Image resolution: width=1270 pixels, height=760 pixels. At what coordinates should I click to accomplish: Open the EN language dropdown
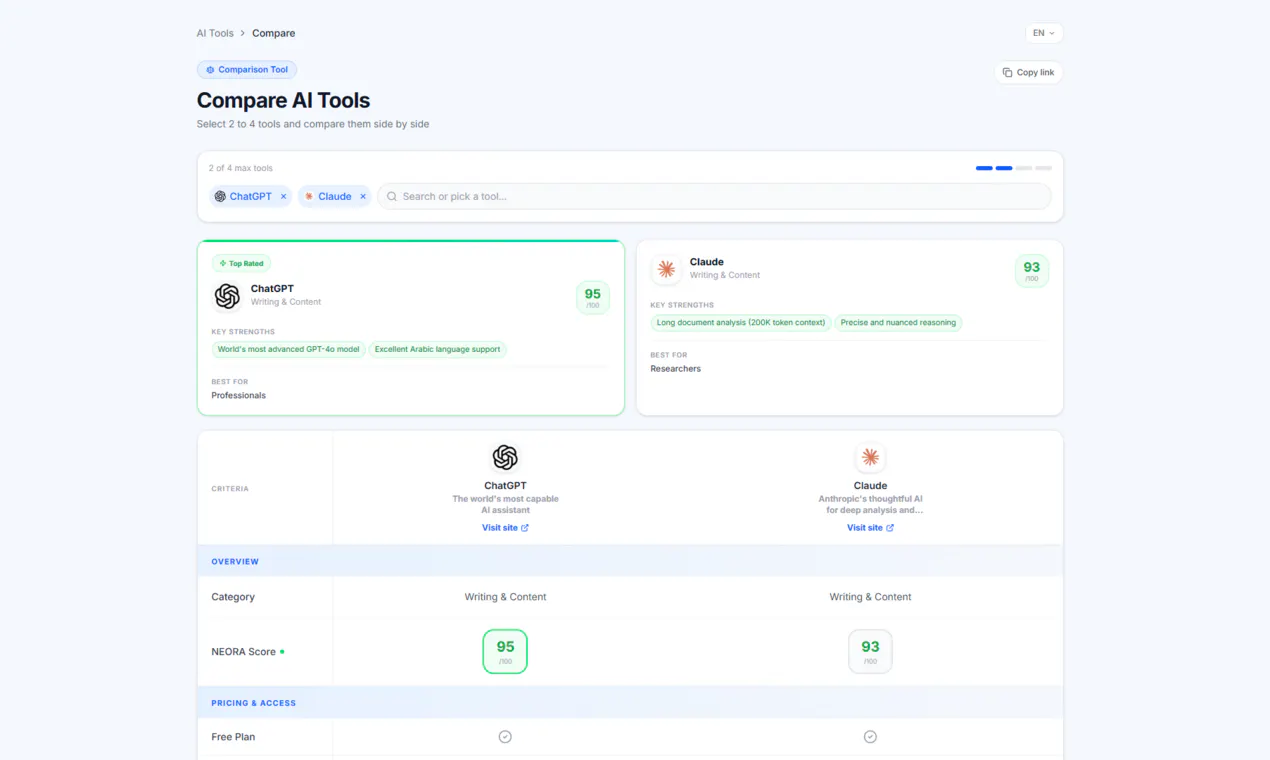click(x=1044, y=33)
